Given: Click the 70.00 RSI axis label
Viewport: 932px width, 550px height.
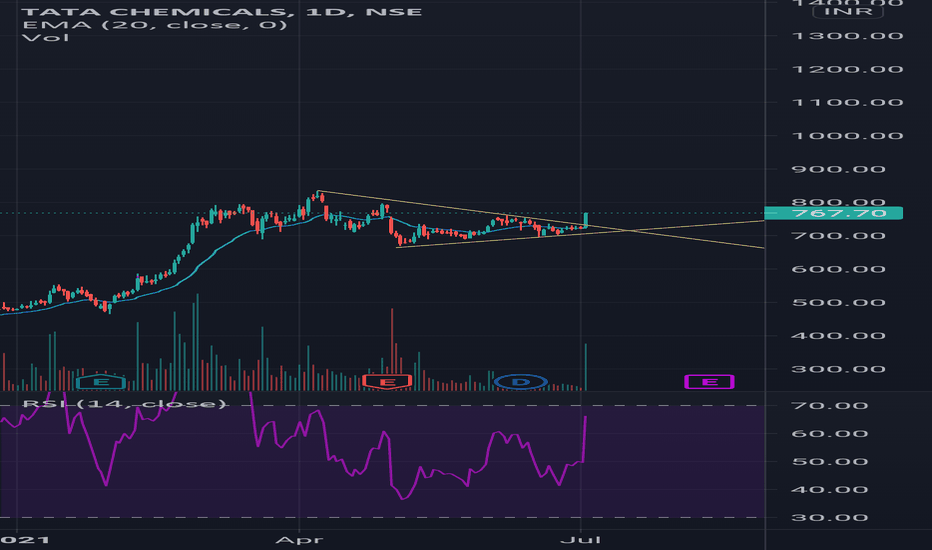Looking at the screenshot, I should point(830,406).
